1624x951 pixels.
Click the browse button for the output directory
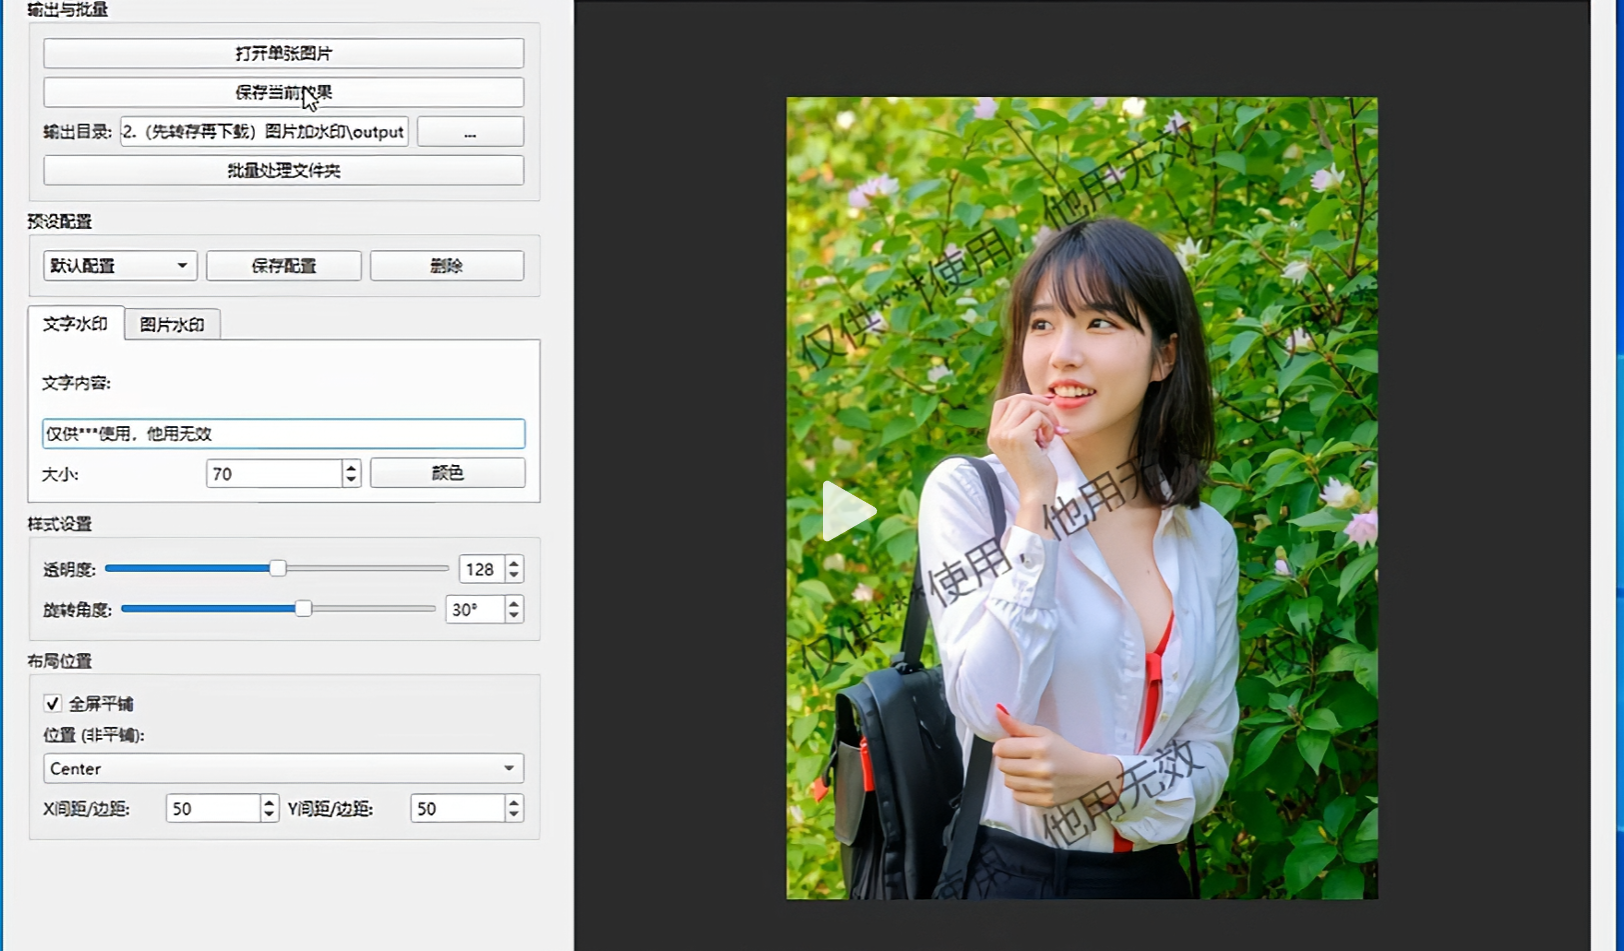(470, 132)
